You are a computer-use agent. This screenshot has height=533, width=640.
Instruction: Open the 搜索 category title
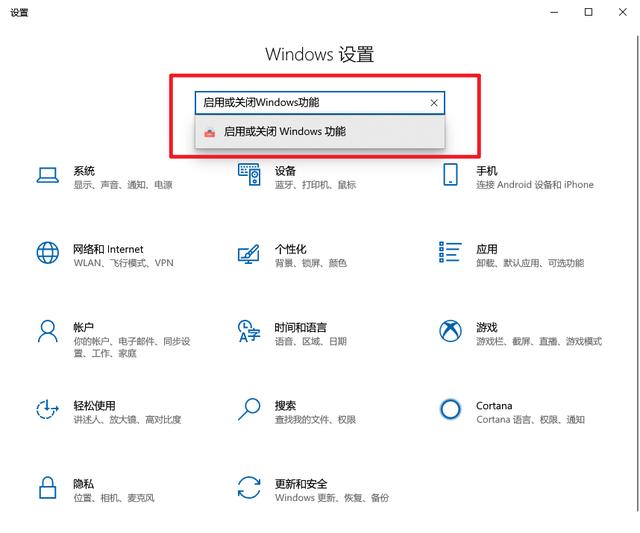coord(285,405)
